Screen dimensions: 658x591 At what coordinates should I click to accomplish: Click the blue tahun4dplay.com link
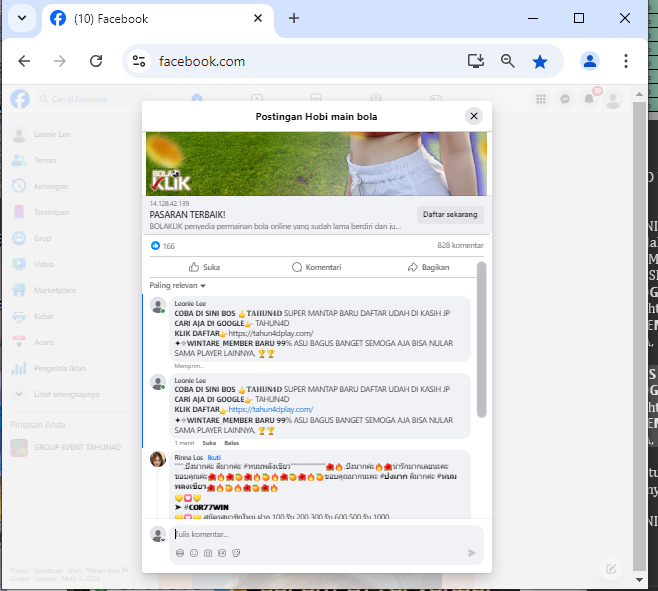pyautogui.click(x=271, y=409)
